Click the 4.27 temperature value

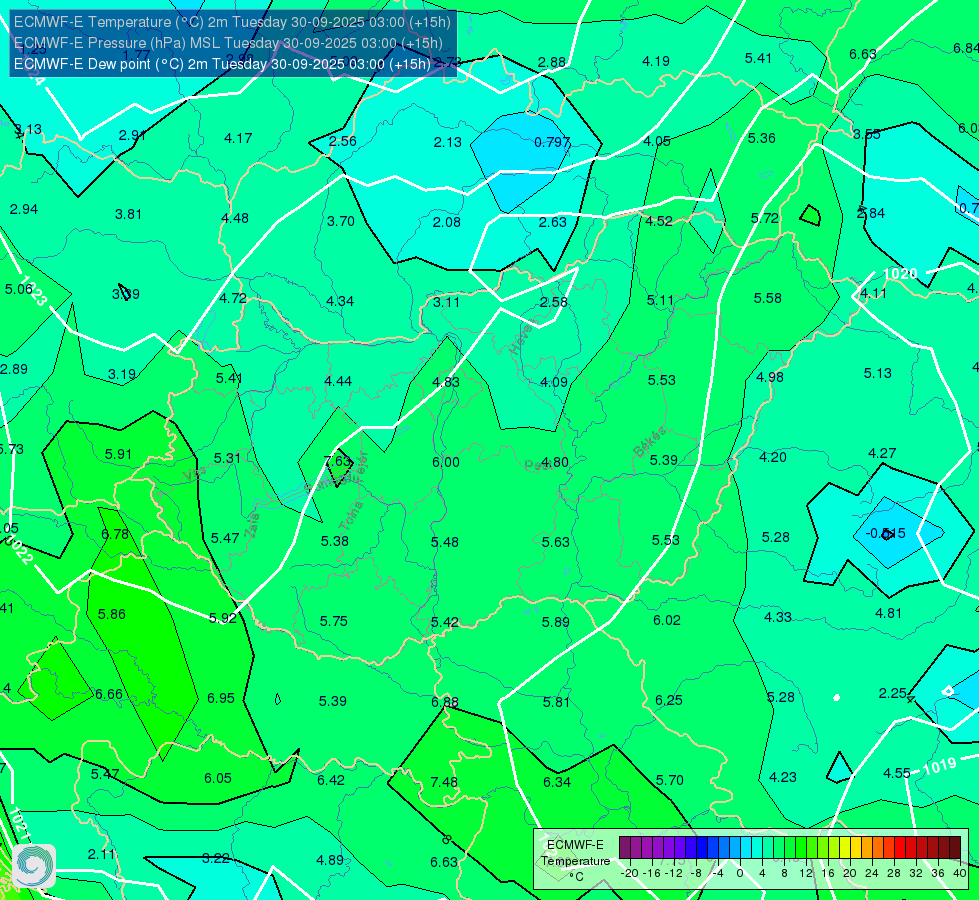coord(882,453)
